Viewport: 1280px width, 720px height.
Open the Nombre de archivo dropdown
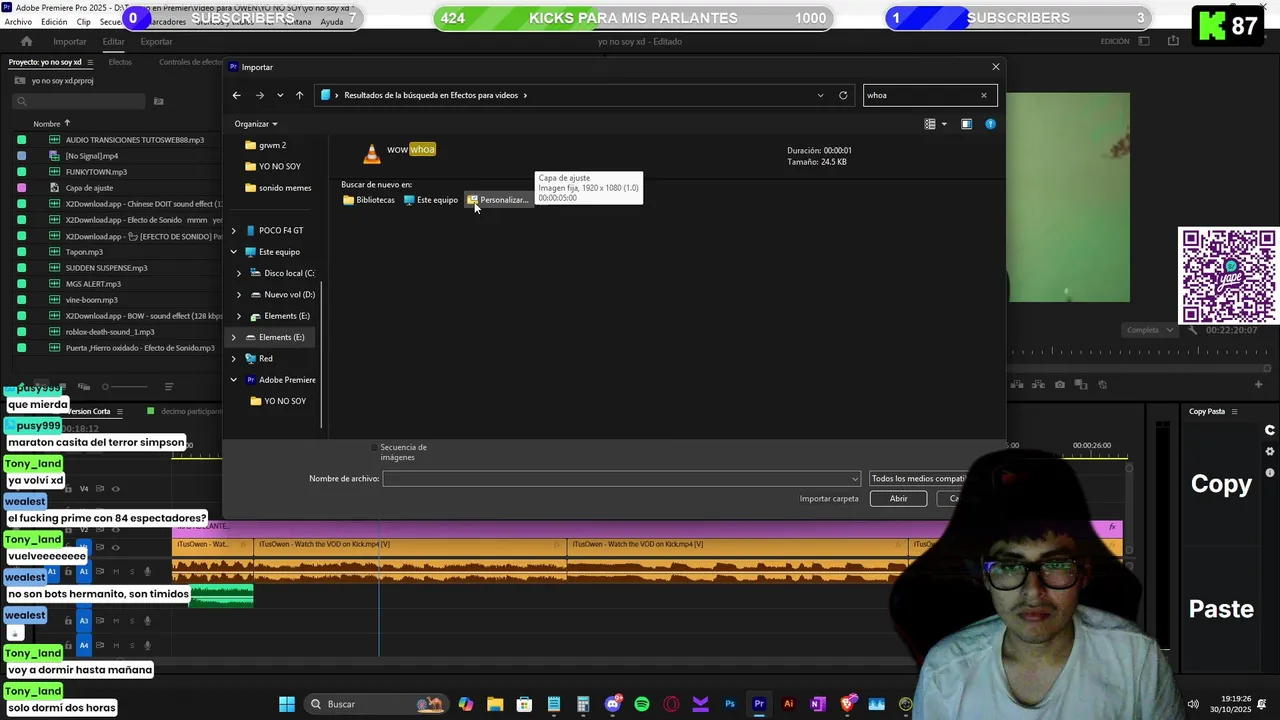point(854,479)
